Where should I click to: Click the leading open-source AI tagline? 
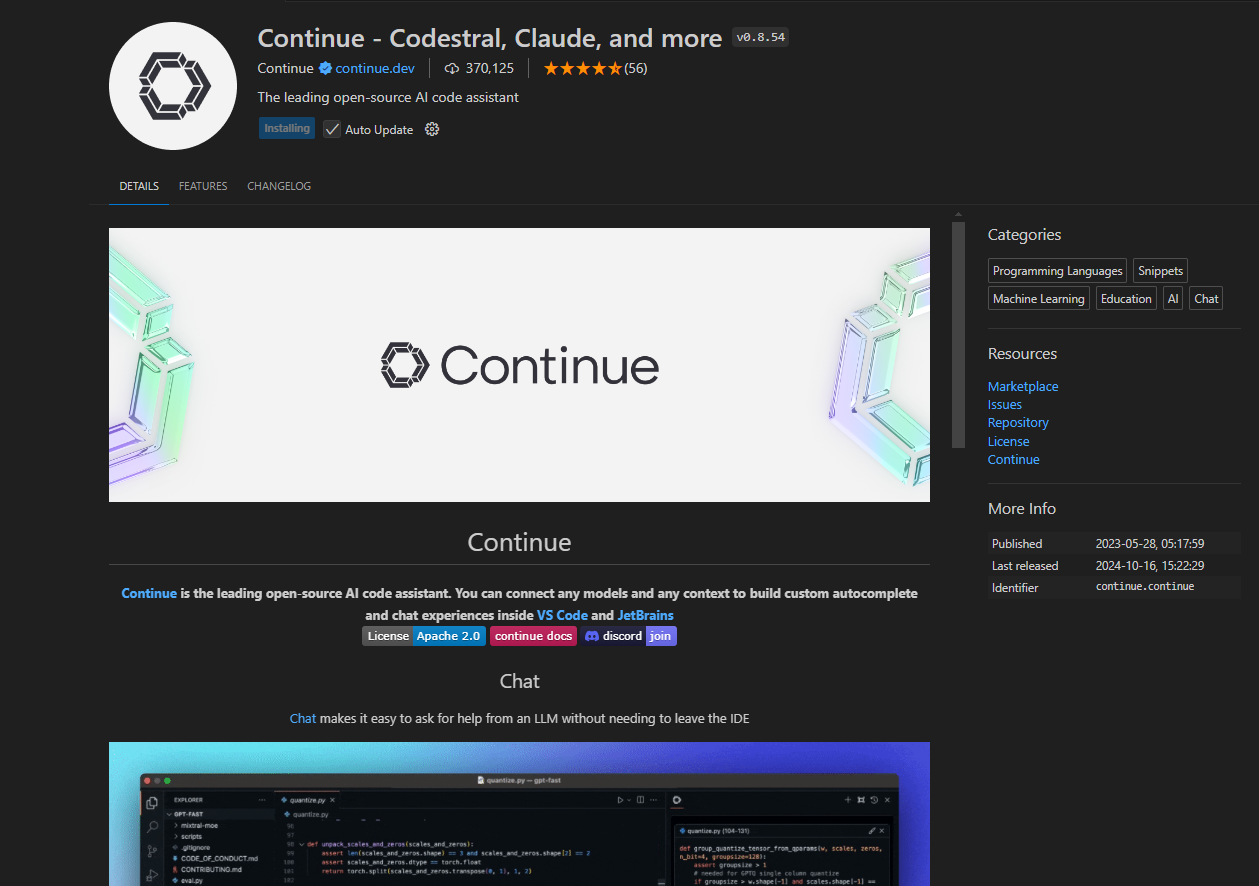(388, 98)
